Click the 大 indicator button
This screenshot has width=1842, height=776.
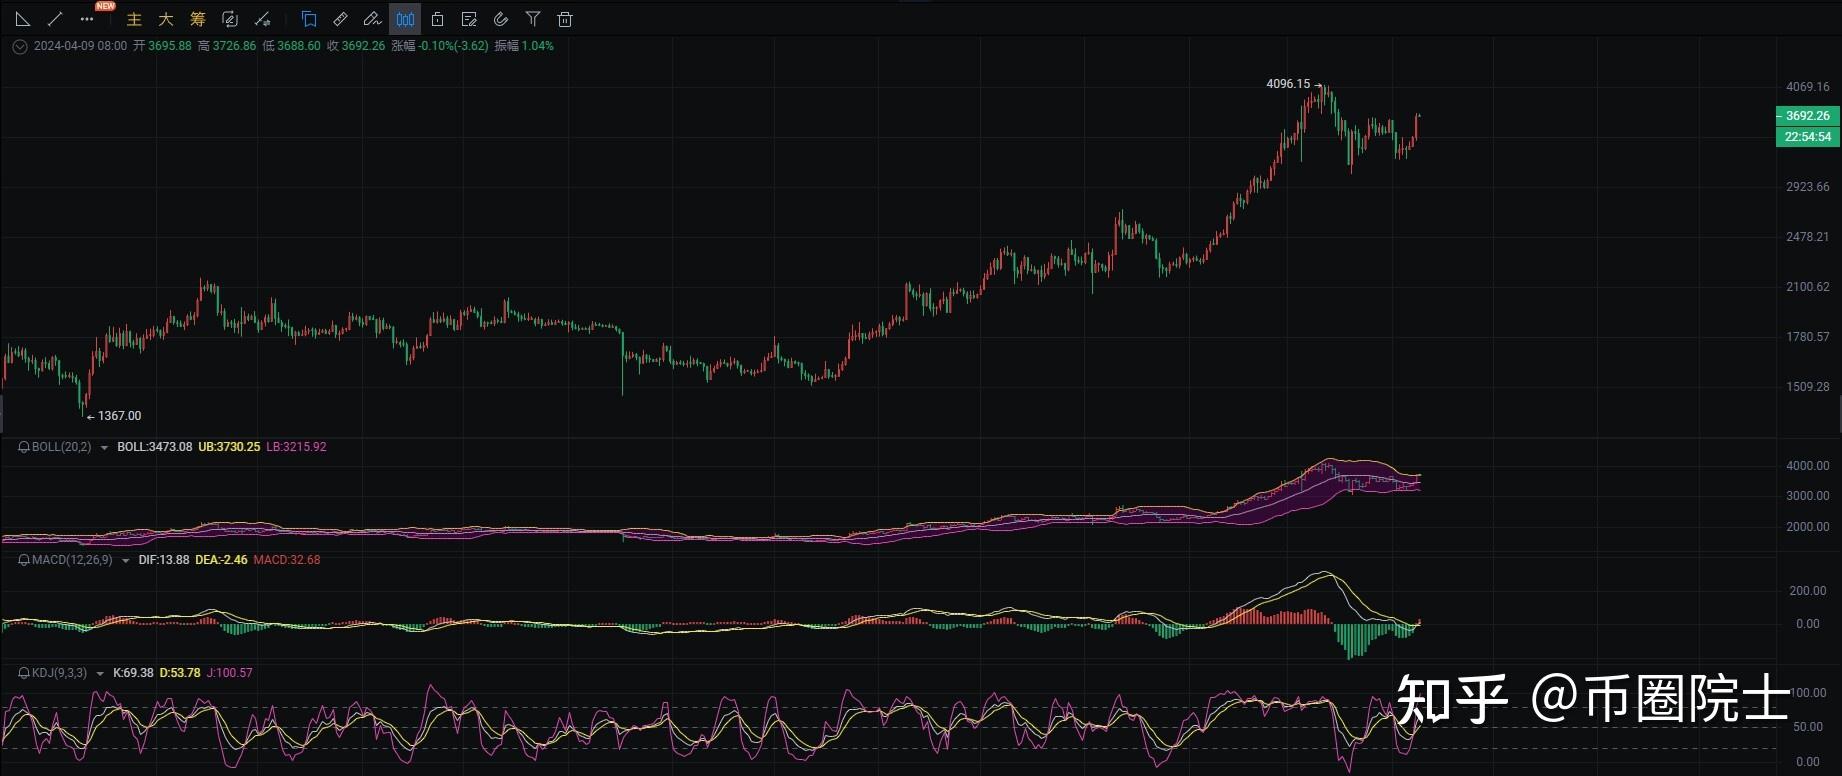[166, 19]
